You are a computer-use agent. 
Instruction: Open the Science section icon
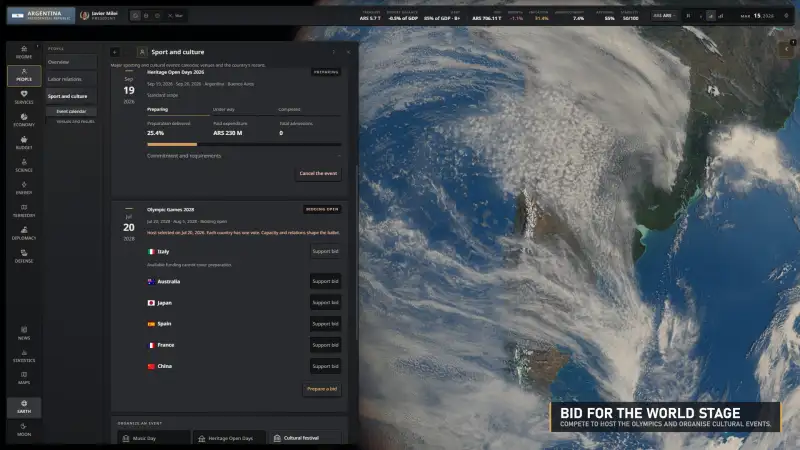coord(24,165)
